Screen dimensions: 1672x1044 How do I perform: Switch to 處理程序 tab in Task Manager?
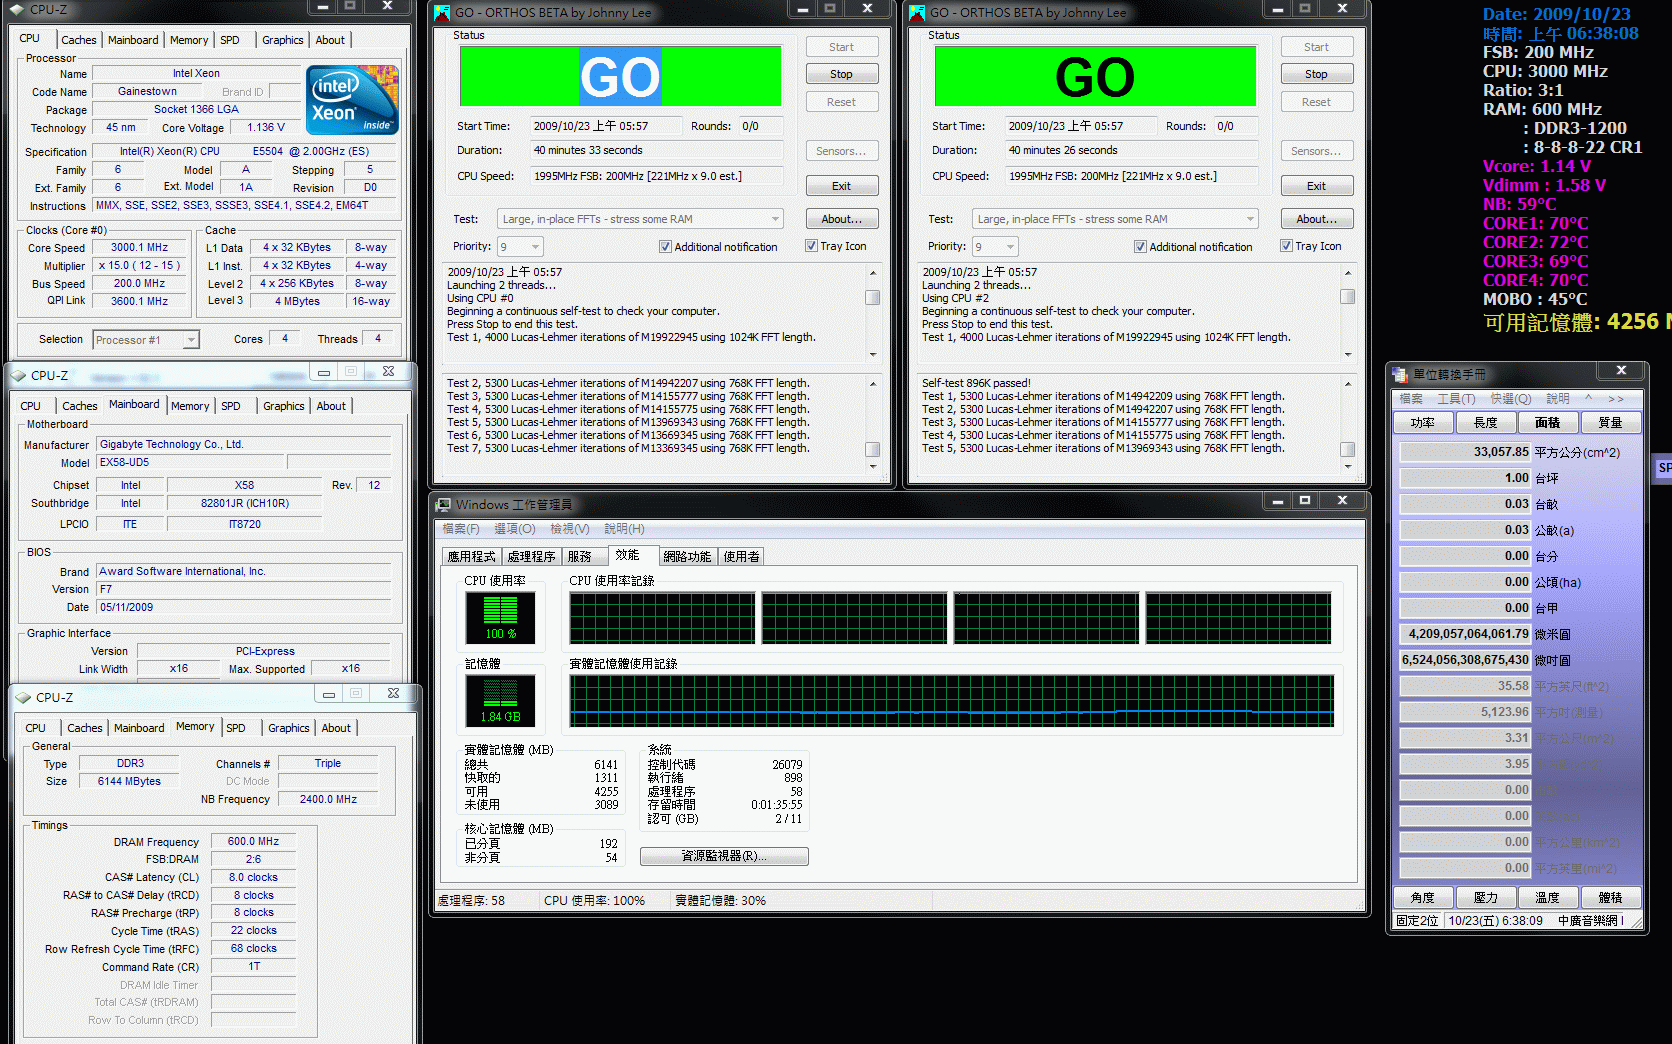click(531, 557)
